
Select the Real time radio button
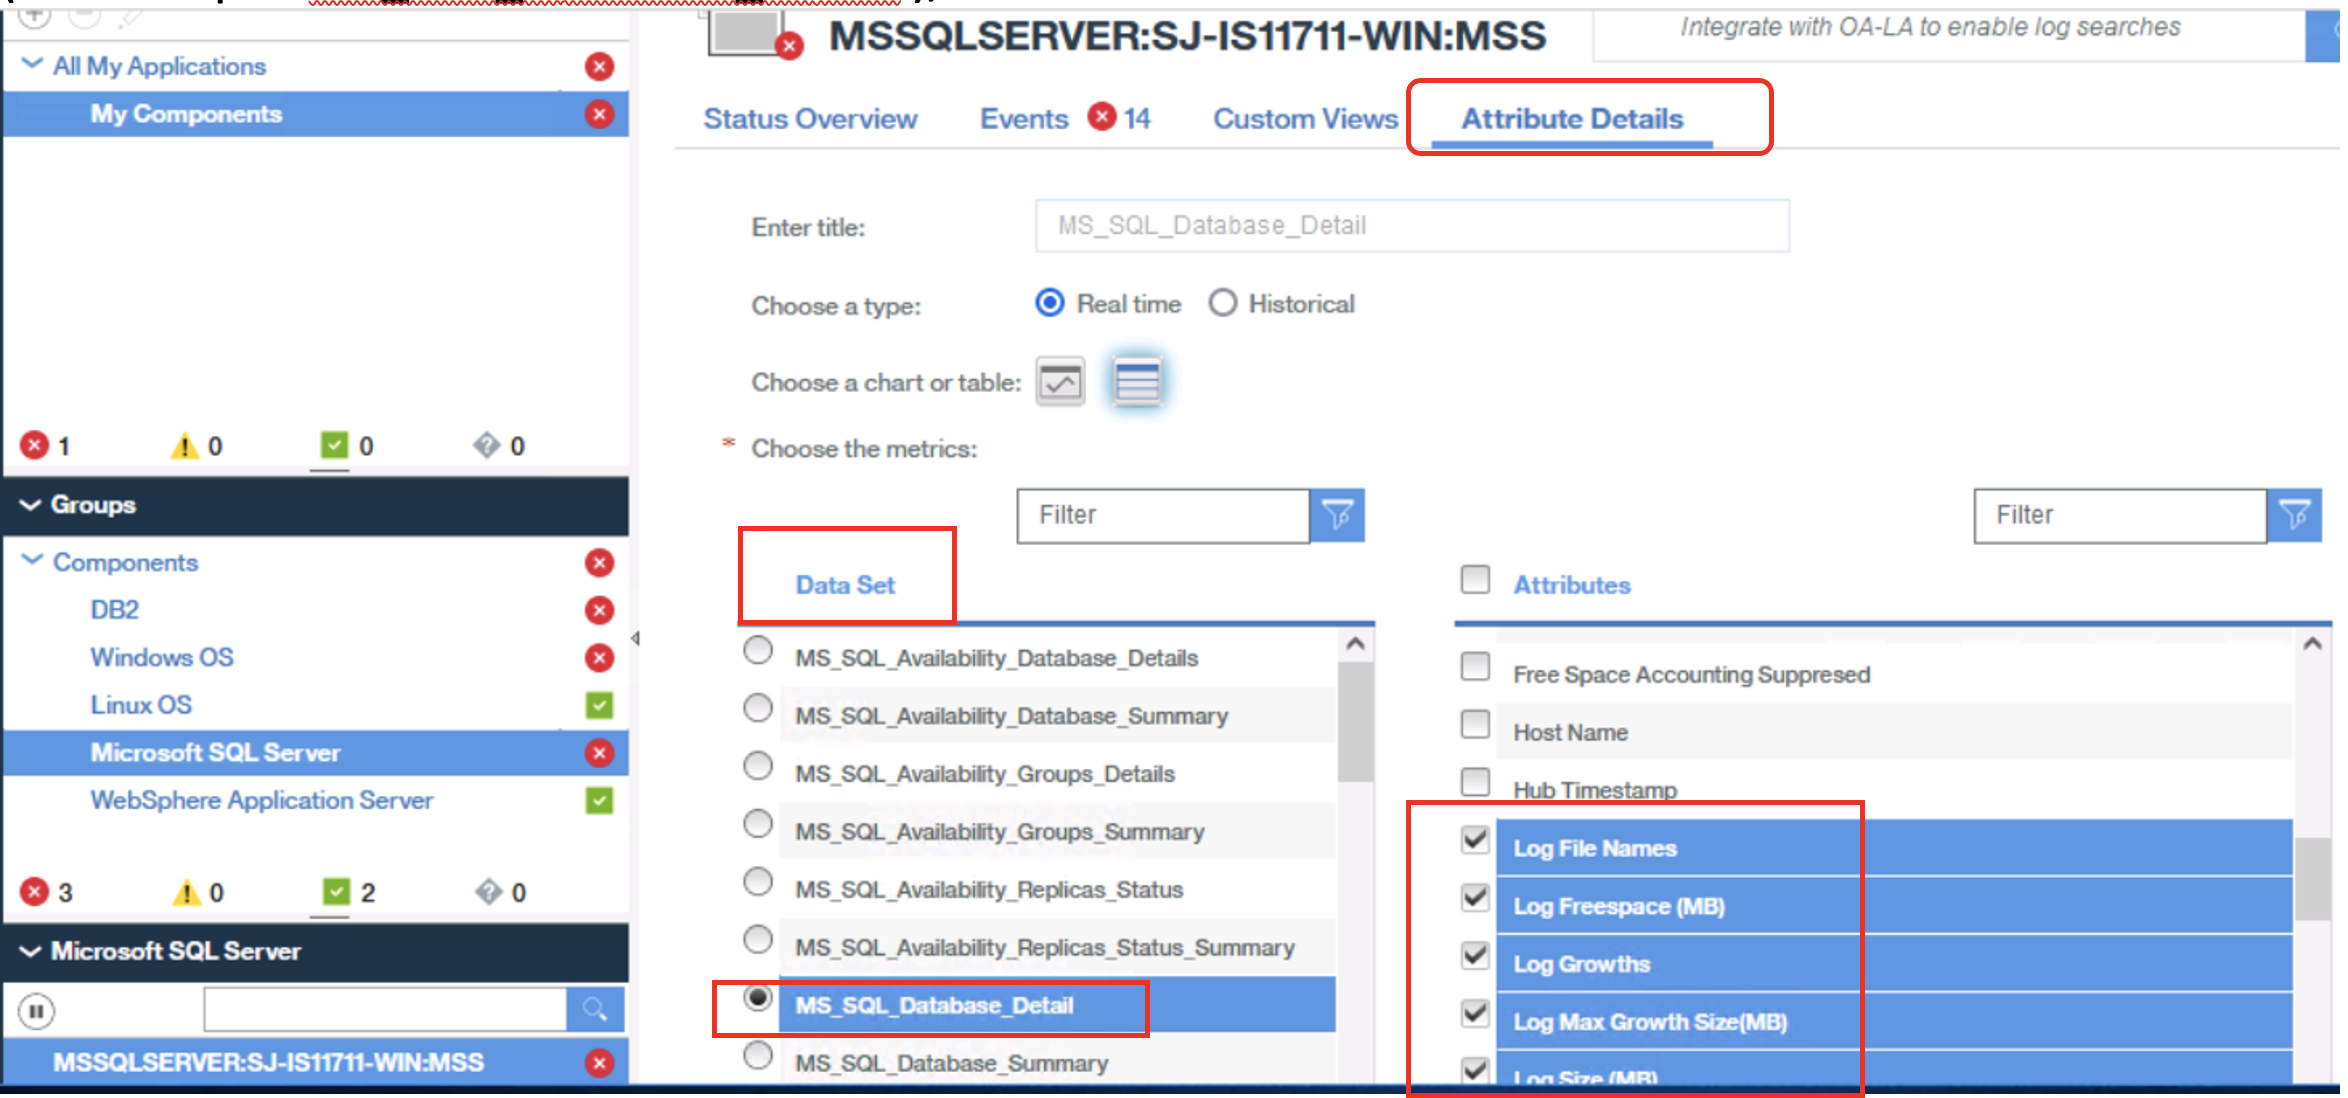[x=1050, y=303]
